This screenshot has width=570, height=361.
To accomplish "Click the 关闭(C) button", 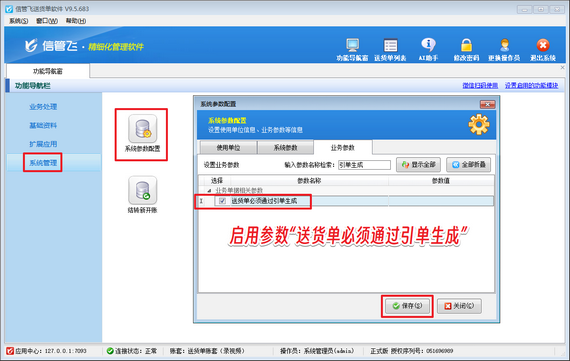I will 459,306.
